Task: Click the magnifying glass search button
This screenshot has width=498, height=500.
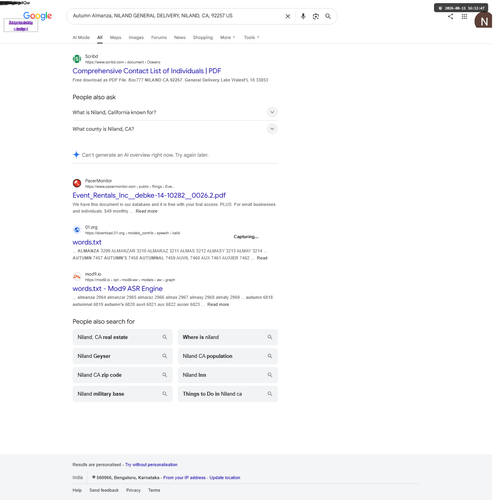Action: pyautogui.click(x=328, y=16)
